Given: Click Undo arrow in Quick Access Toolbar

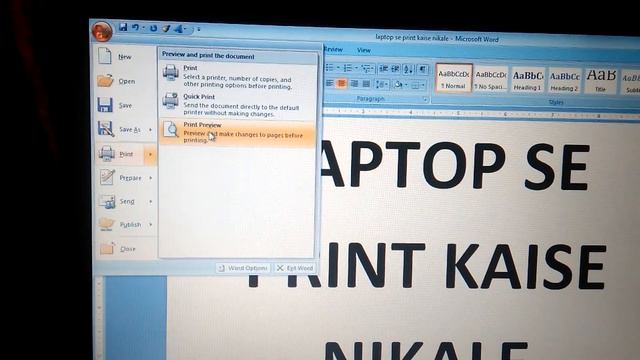Looking at the screenshot, I should click(136, 27).
